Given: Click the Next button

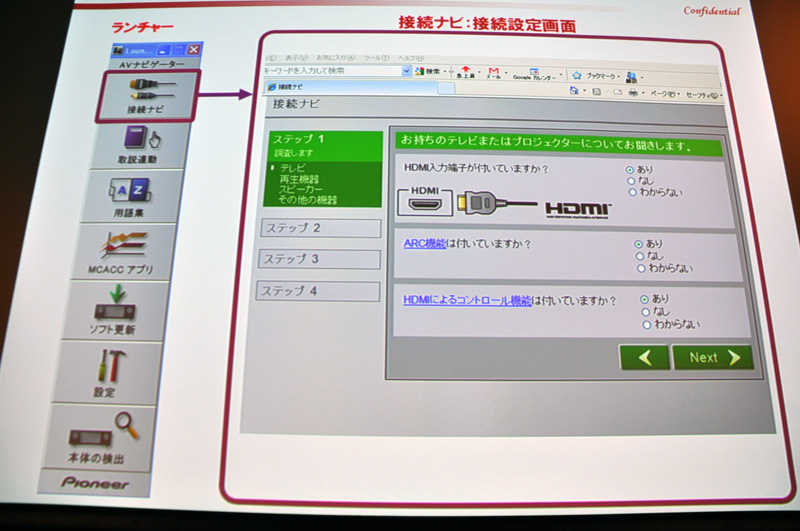Looking at the screenshot, I should 713,358.
